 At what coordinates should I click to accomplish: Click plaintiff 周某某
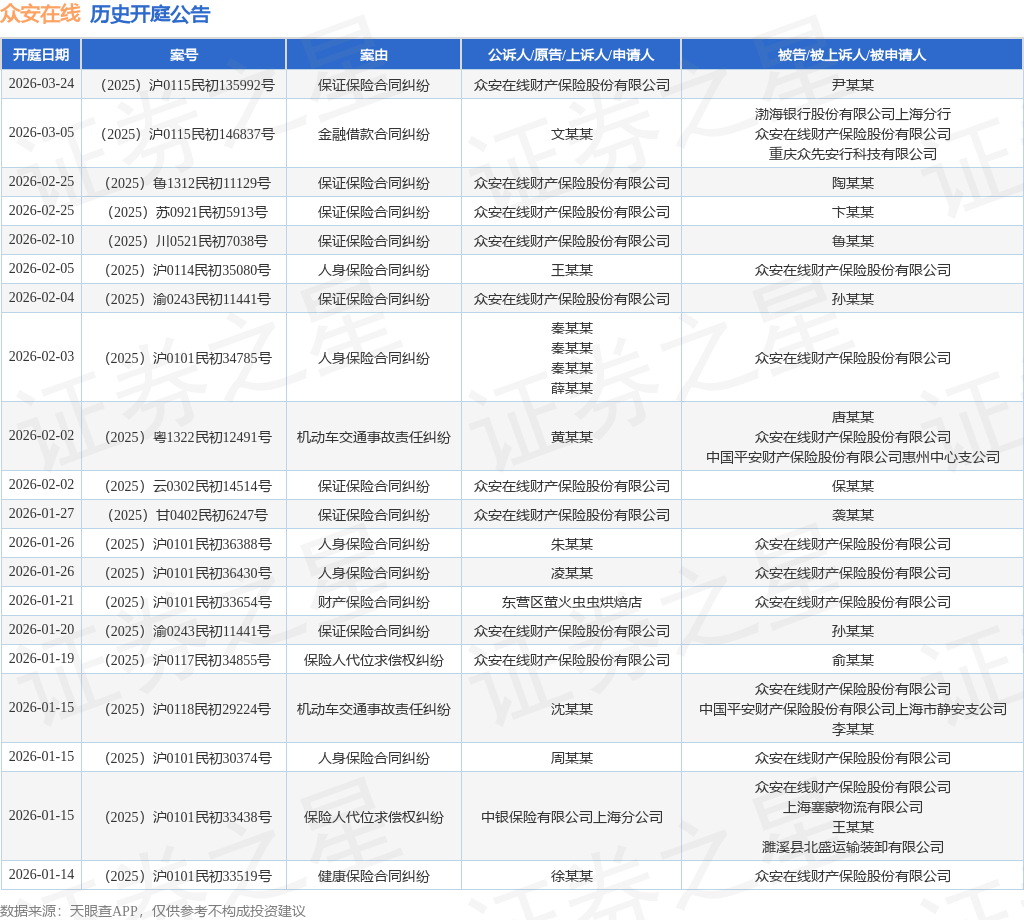(x=571, y=759)
